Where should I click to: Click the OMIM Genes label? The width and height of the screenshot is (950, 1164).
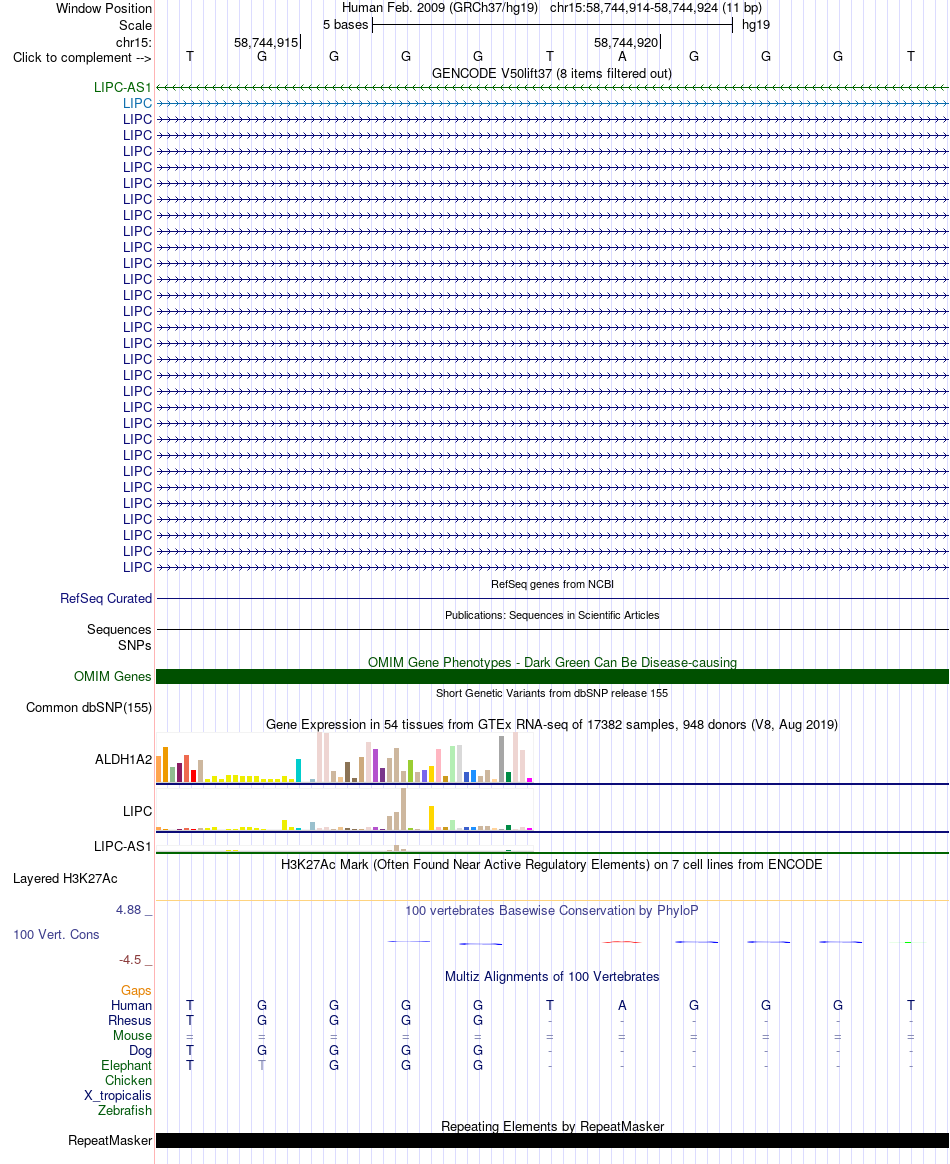point(112,676)
